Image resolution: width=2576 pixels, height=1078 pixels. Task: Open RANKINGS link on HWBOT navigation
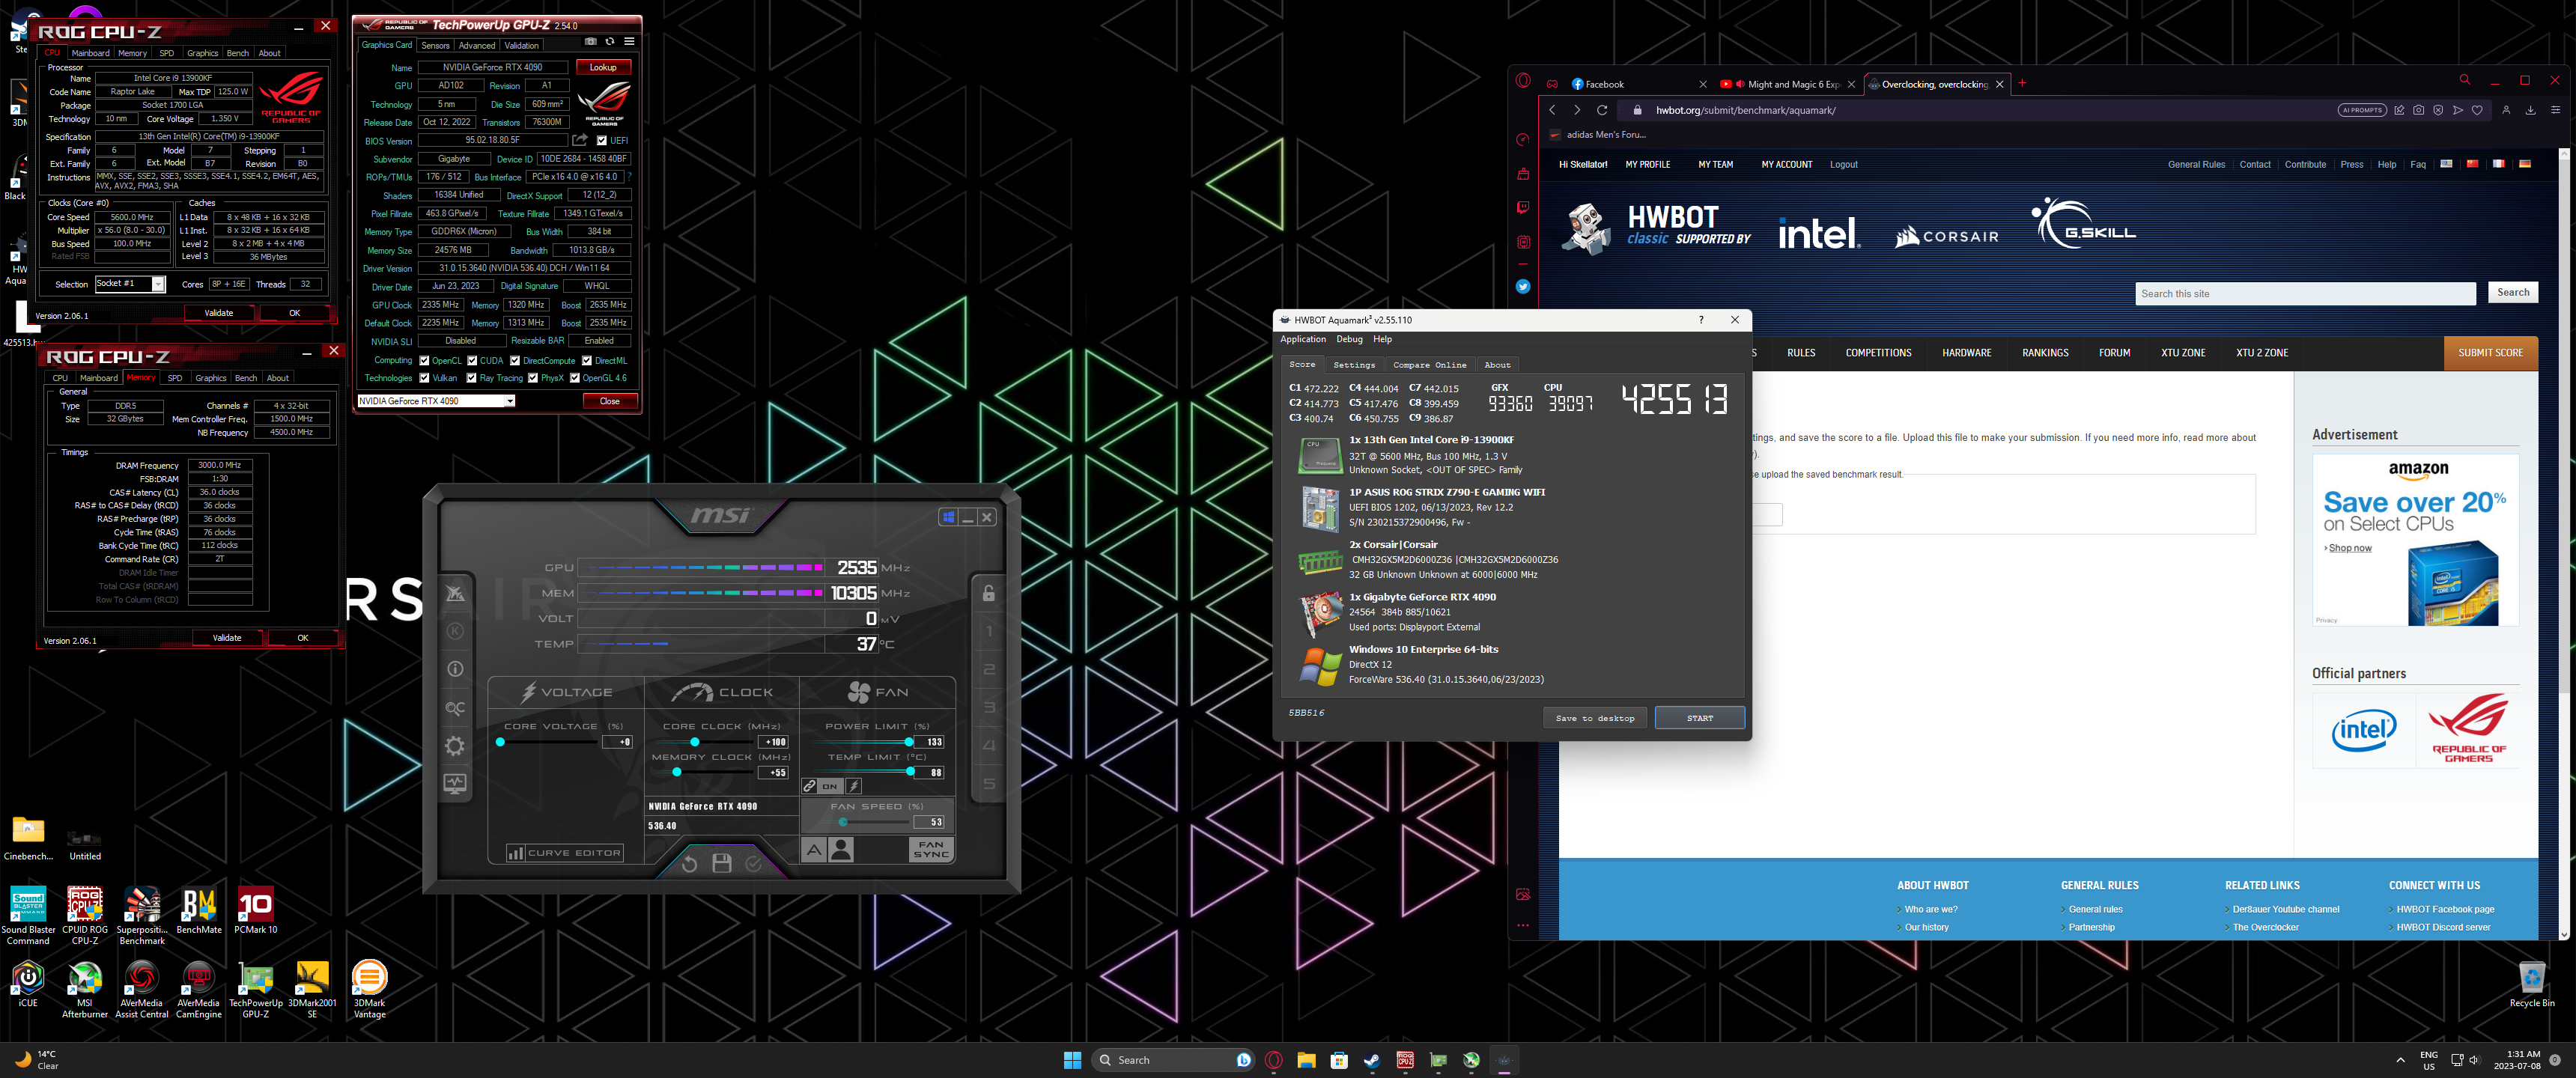(x=2045, y=353)
